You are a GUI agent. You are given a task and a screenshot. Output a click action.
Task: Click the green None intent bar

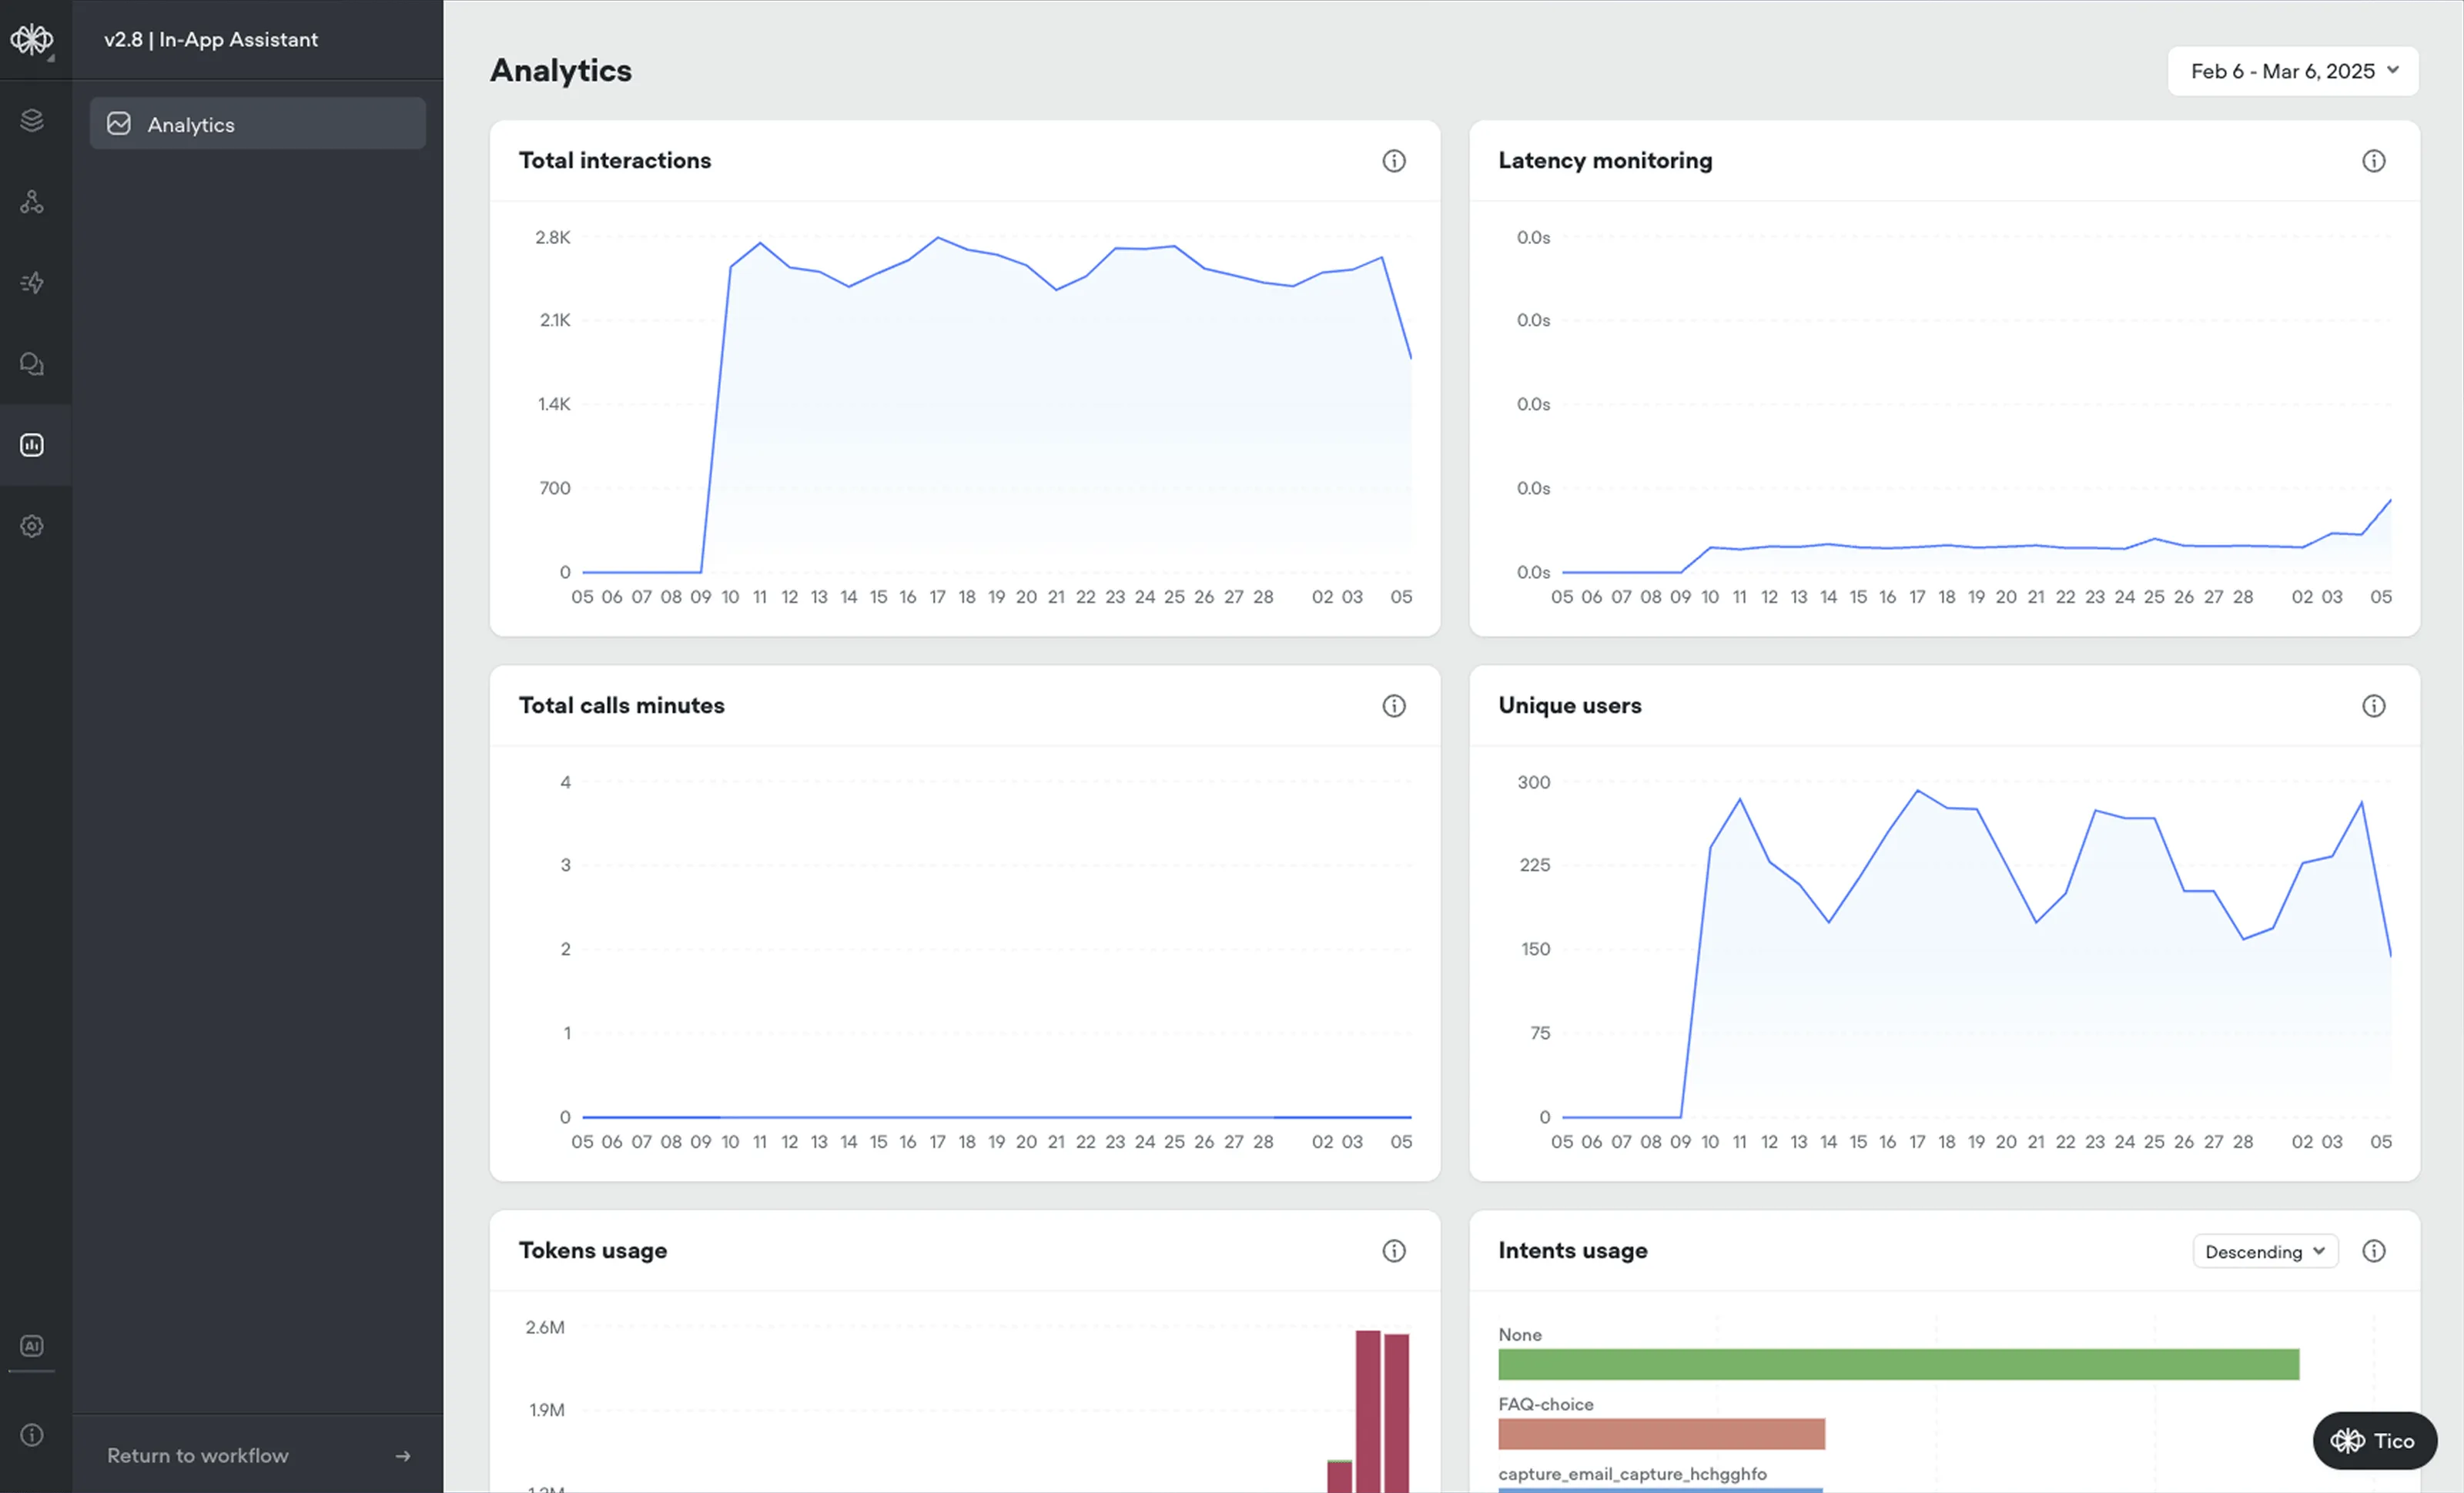tap(1898, 1365)
